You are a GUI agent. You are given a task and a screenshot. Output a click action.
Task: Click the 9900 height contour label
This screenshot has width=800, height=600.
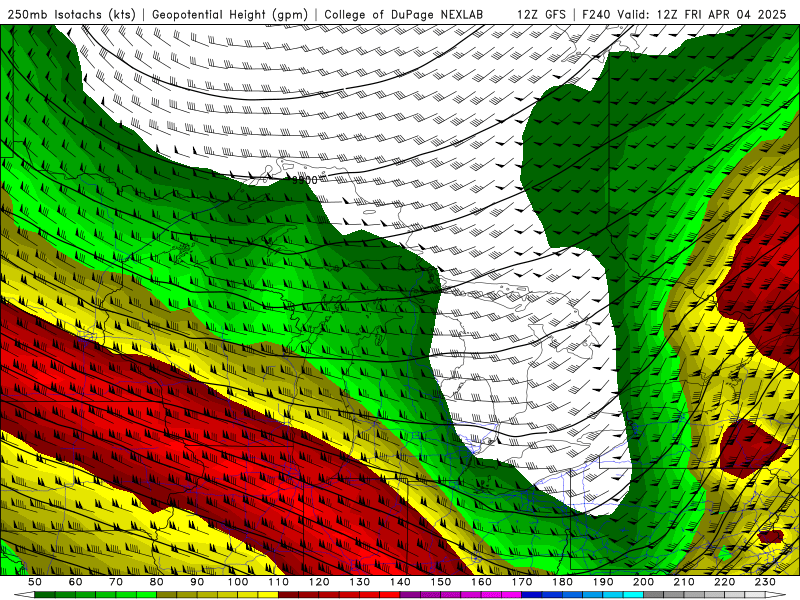[x=305, y=180]
